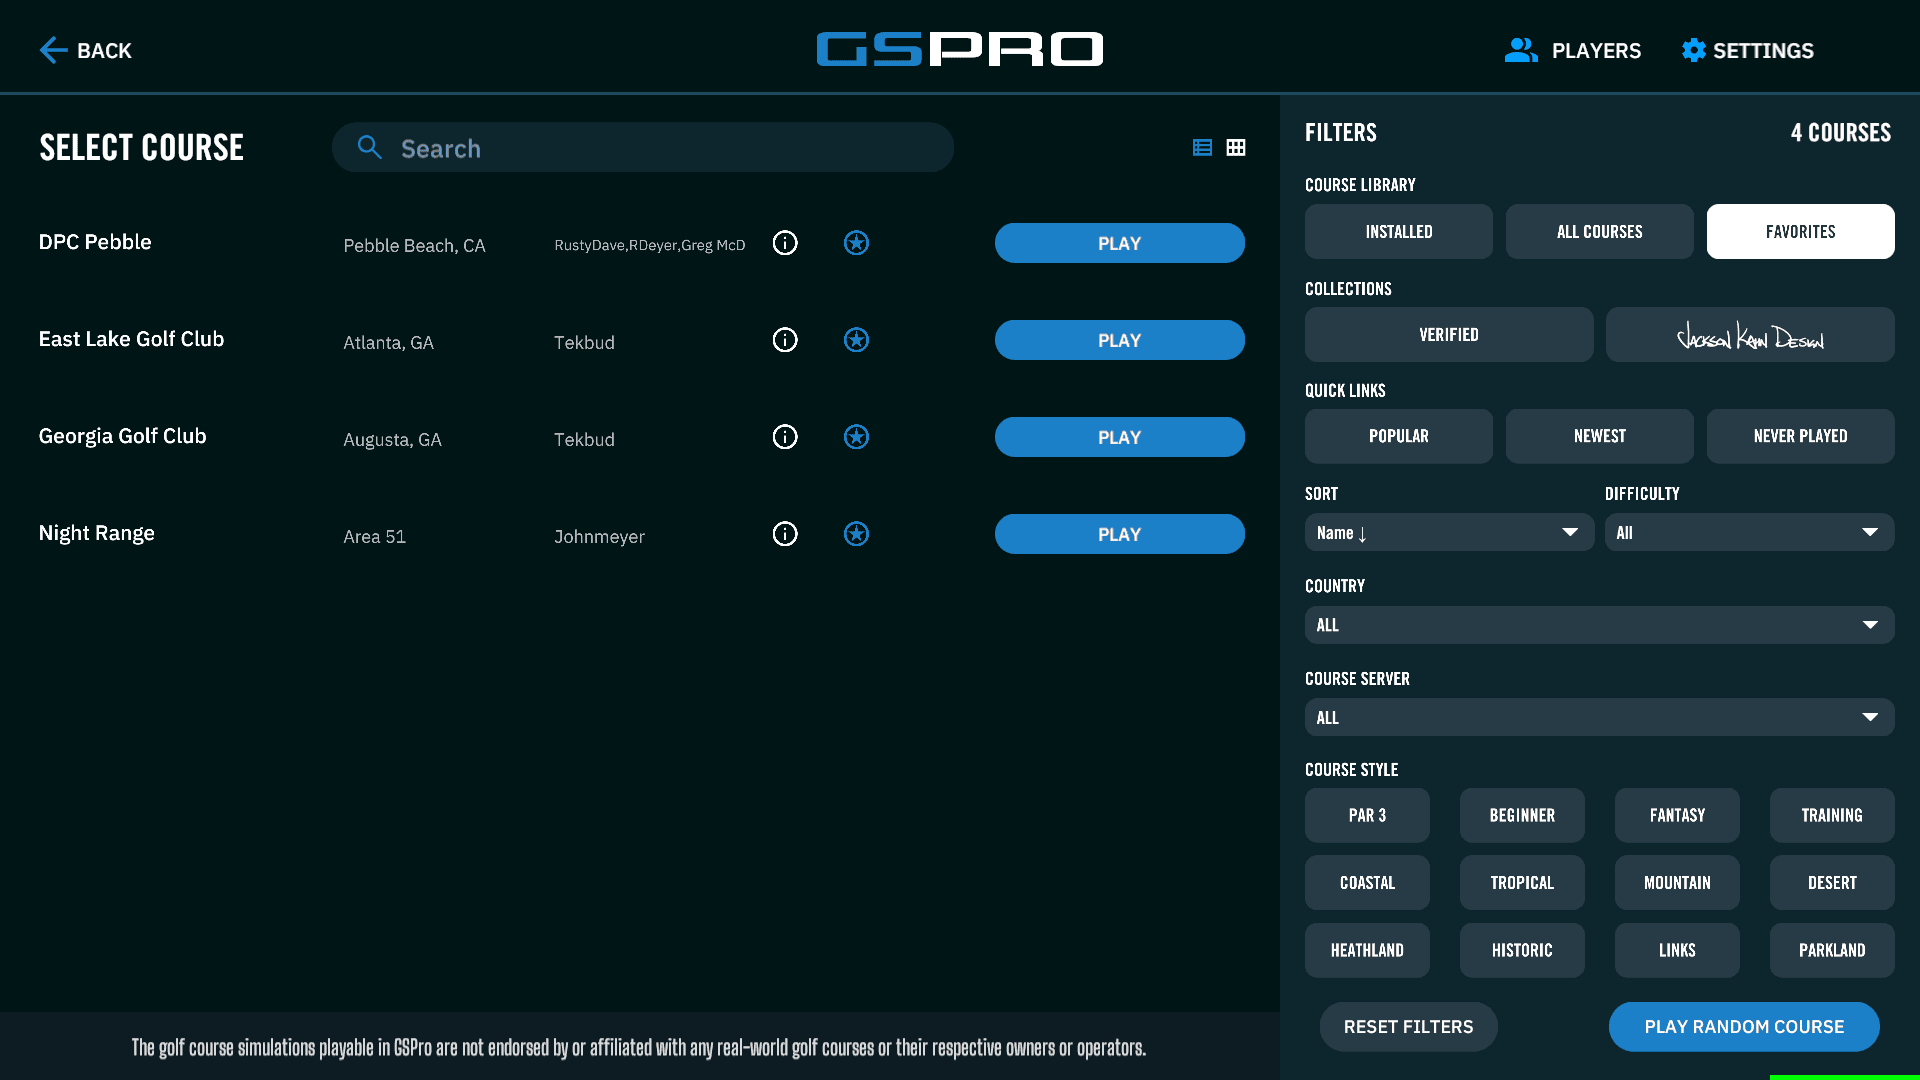The image size is (1920, 1080).
Task: Open the Sort by Name dropdown
Action: [x=1448, y=533]
